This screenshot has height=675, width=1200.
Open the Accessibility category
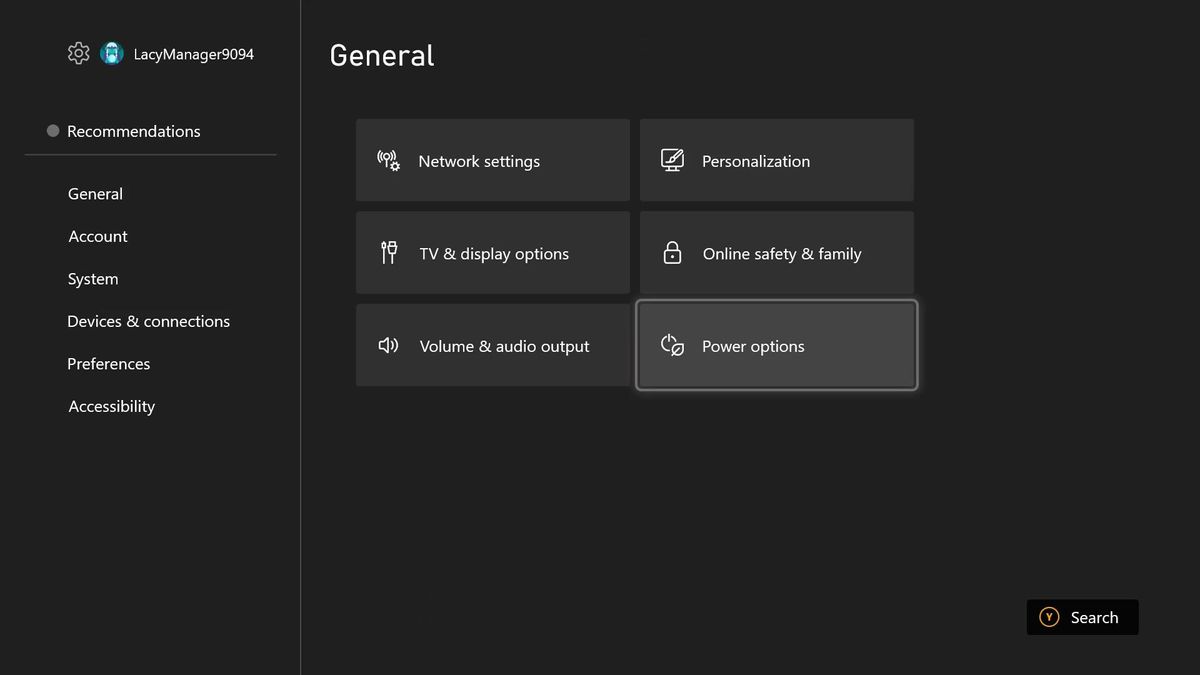click(111, 406)
